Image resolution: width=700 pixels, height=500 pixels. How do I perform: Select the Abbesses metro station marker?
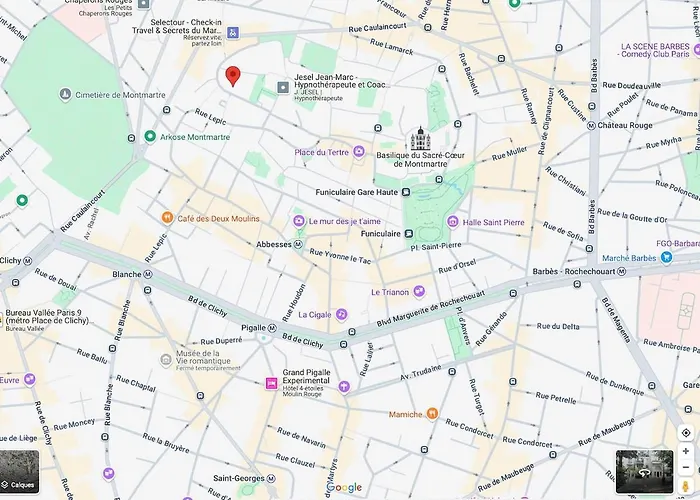pos(299,244)
